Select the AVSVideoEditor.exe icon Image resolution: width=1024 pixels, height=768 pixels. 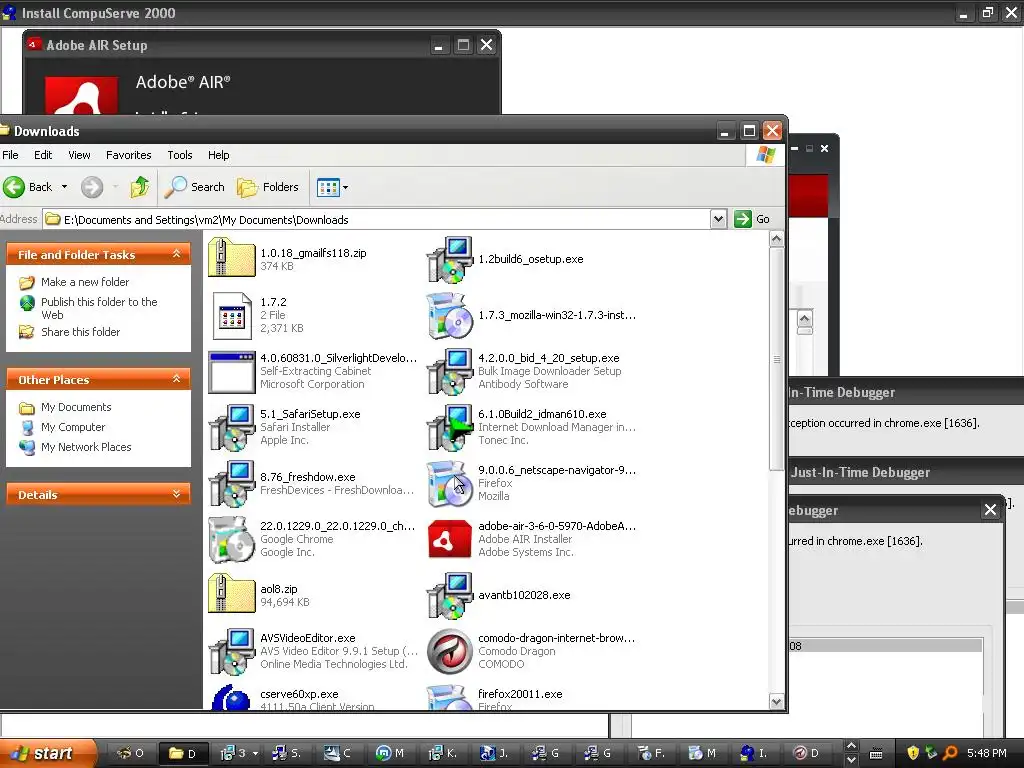pos(231,651)
